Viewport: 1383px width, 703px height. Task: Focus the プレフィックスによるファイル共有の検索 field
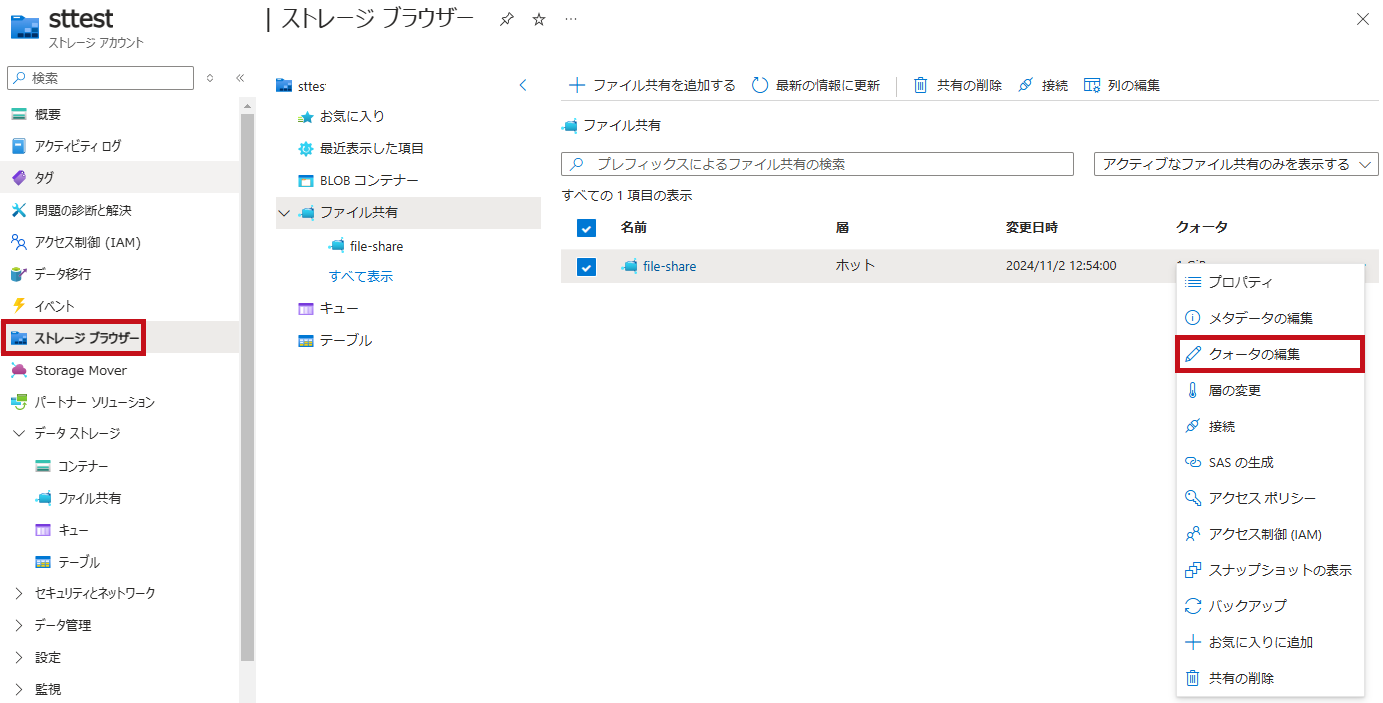[817, 164]
